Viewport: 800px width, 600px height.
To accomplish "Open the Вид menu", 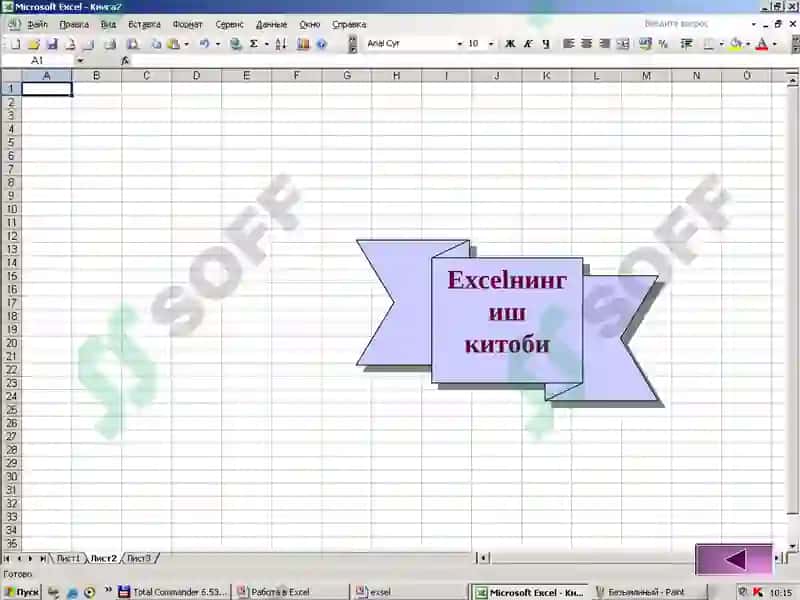I will [108, 24].
